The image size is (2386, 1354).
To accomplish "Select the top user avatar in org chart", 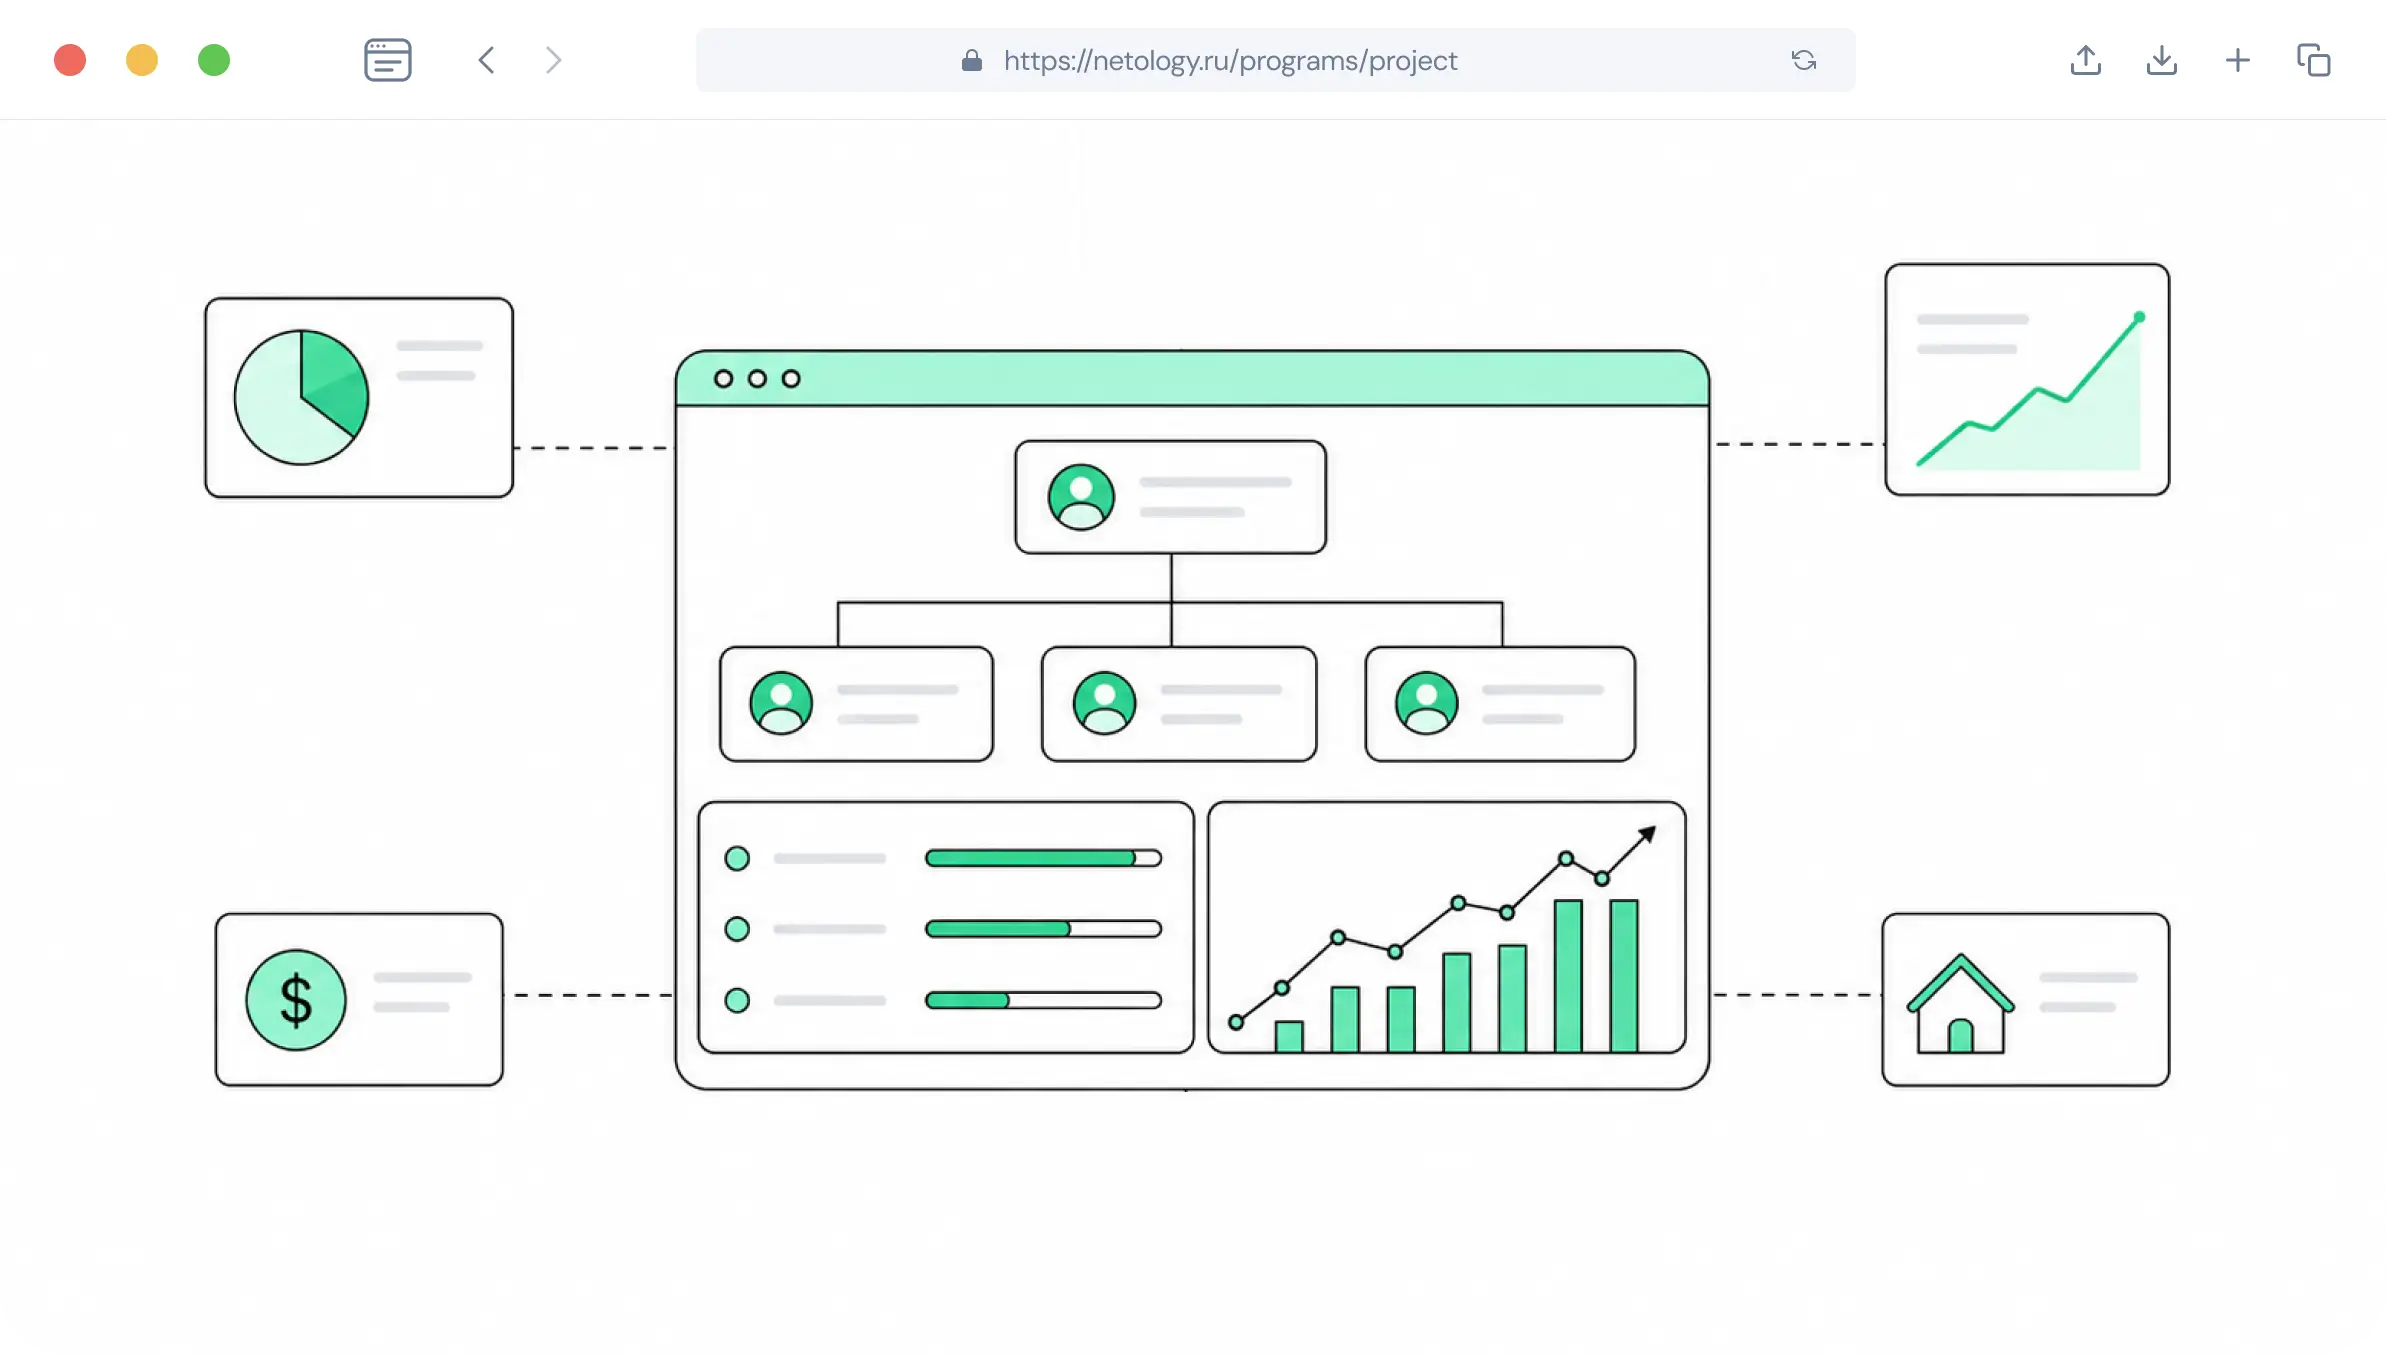I will pyautogui.click(x=1081, y=496).
